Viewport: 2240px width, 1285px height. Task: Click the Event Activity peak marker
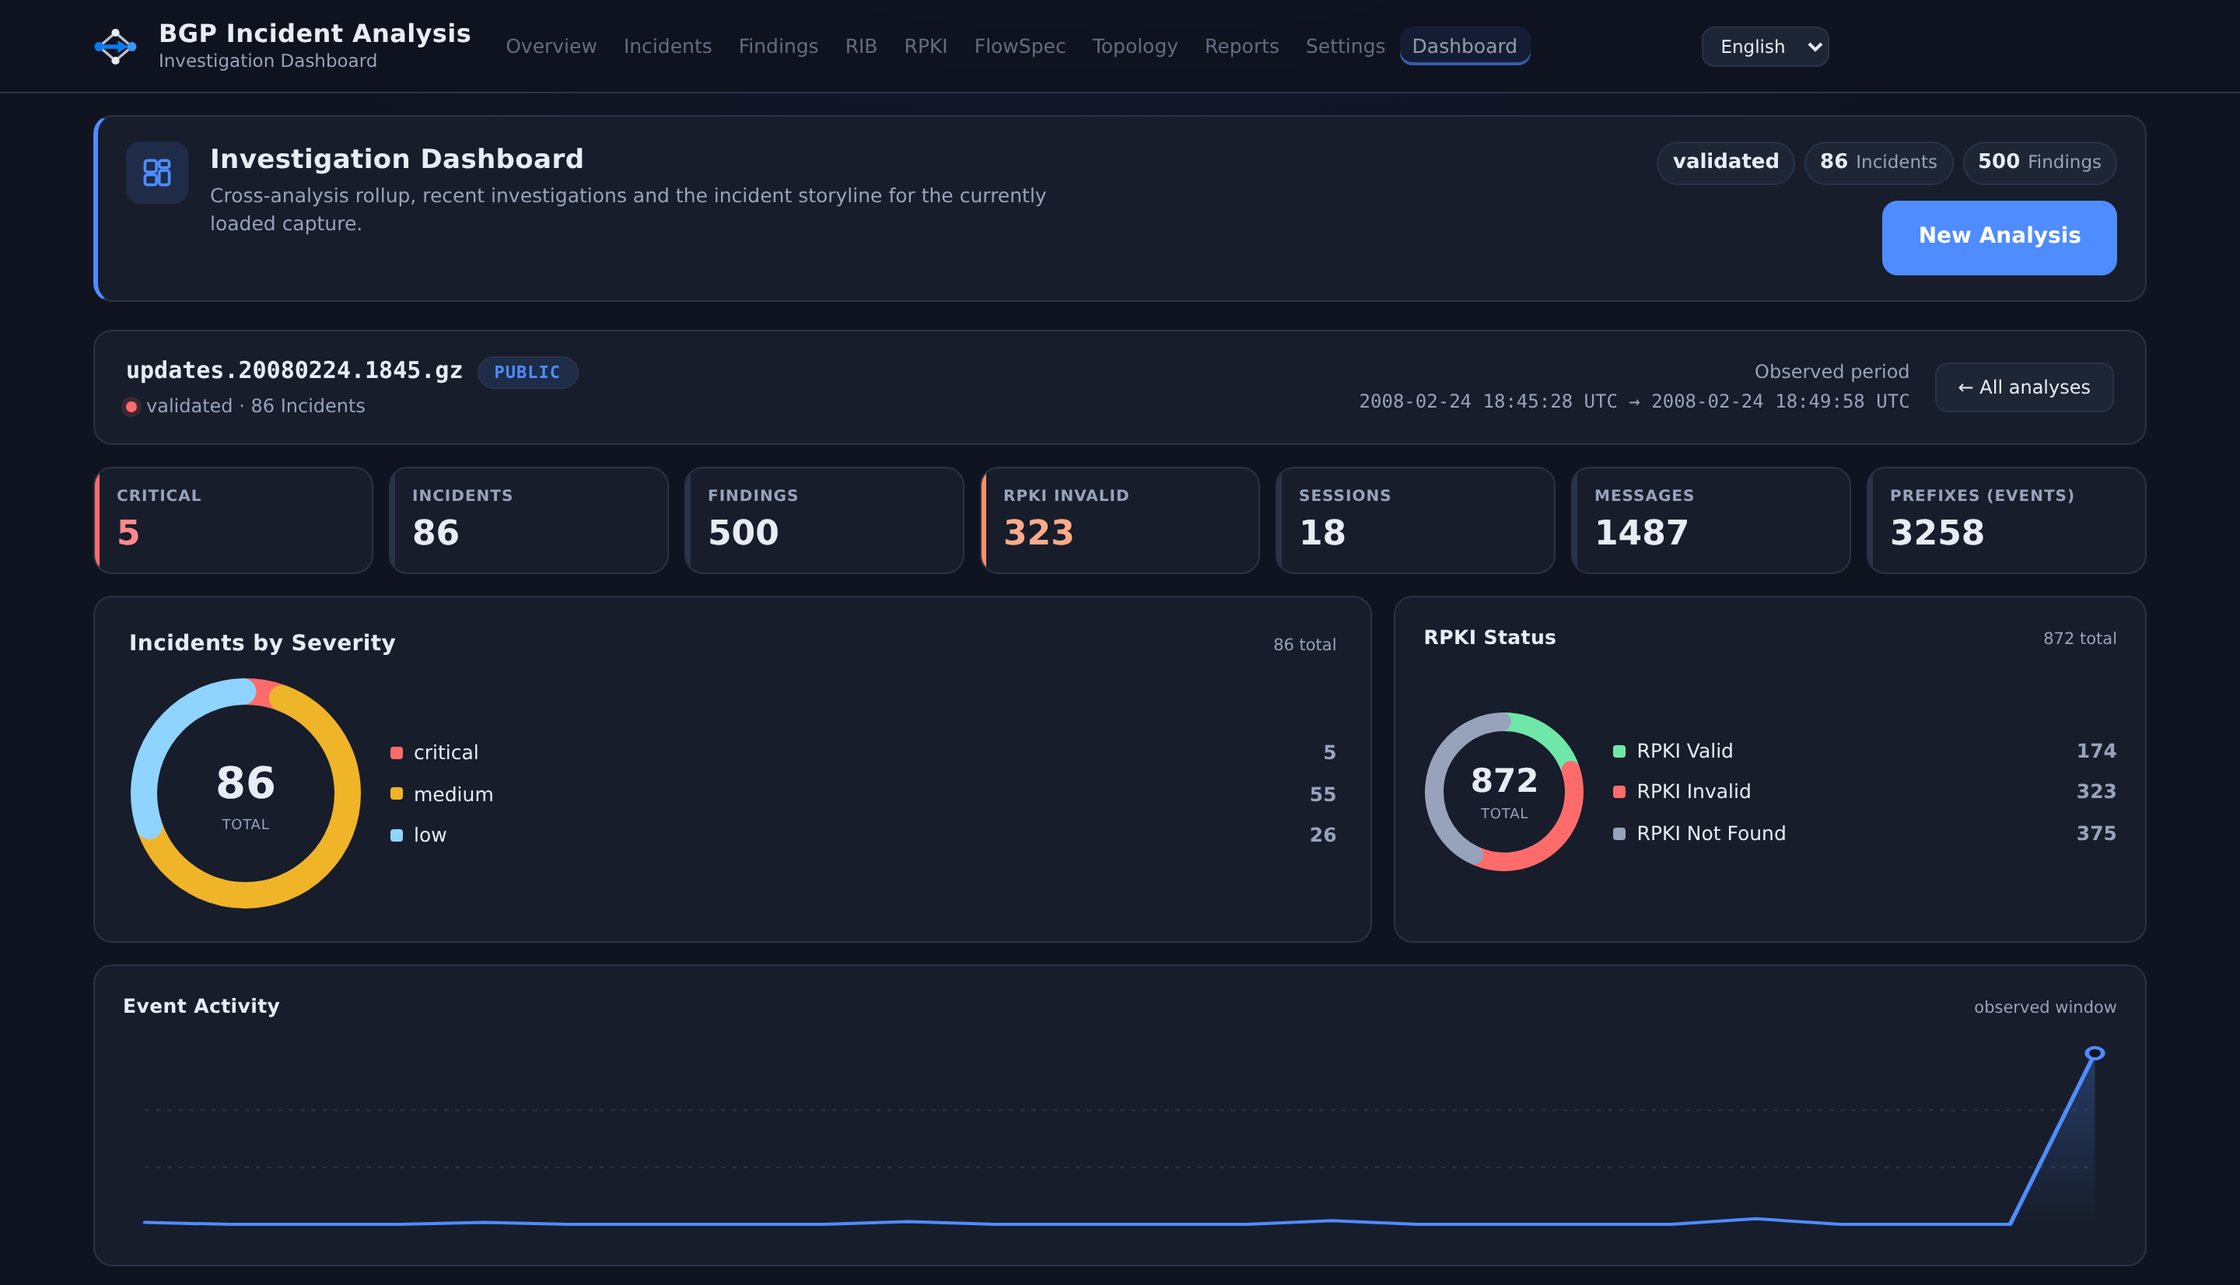[2094, 1053]
